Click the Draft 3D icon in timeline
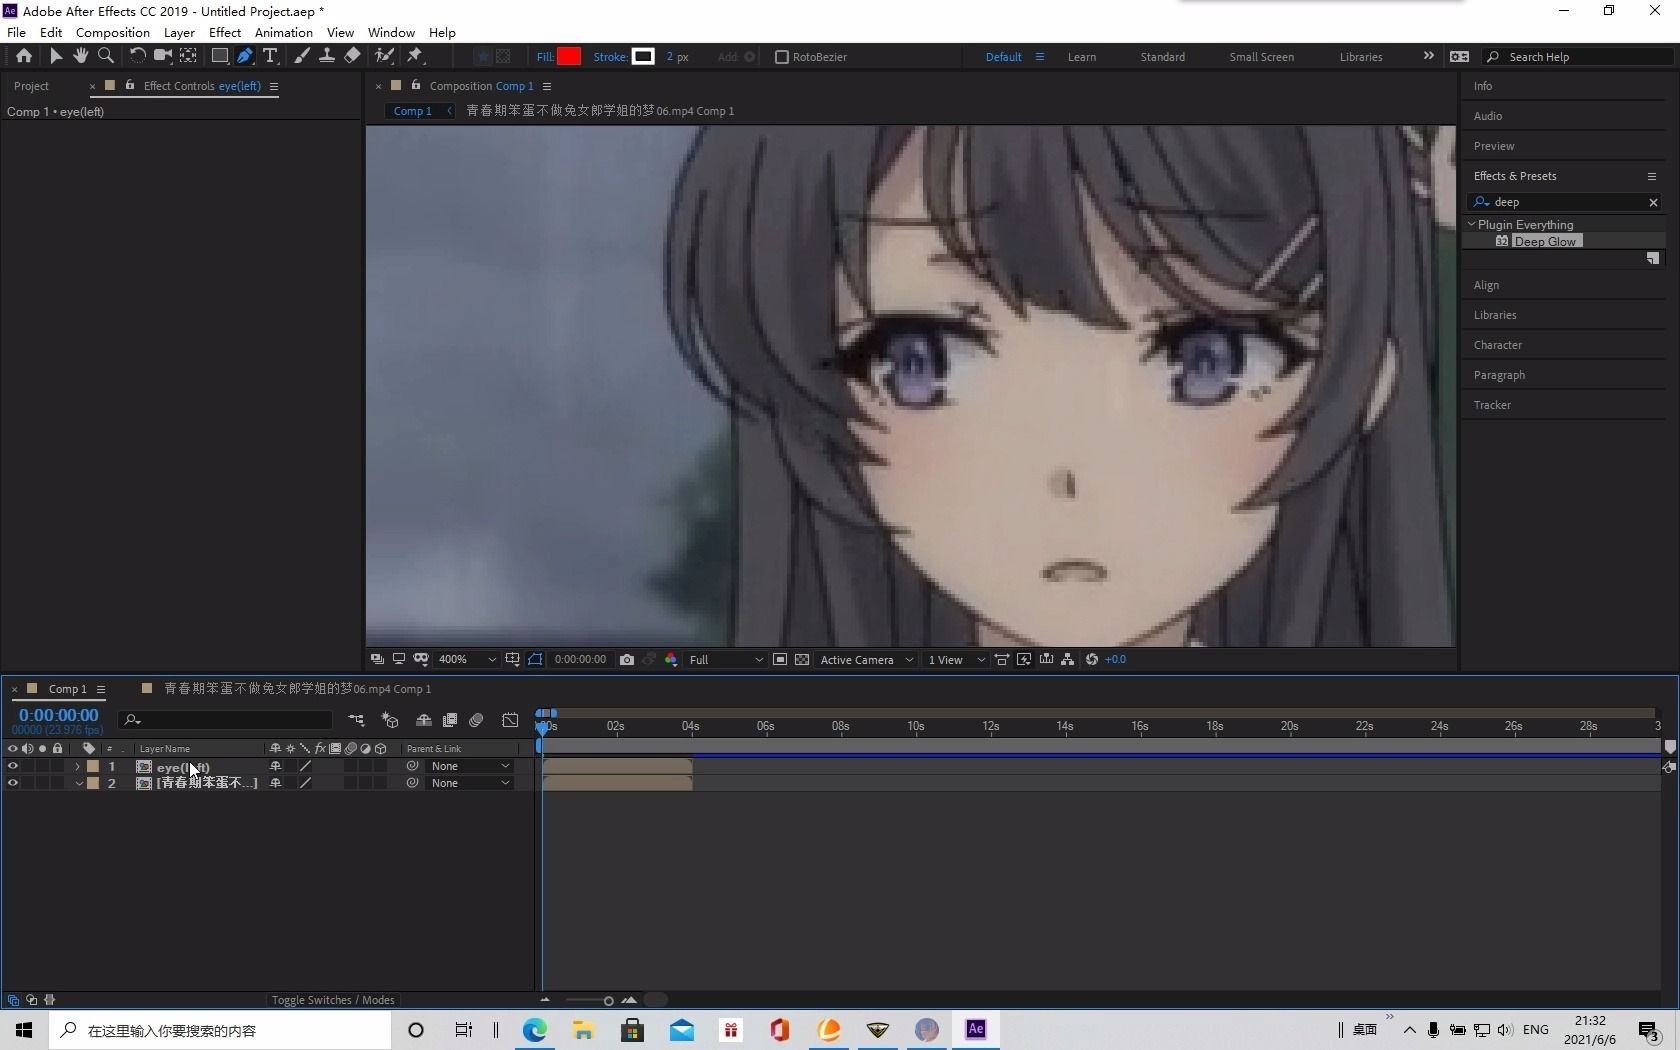The image size is (1680, 1050). (390, 720)
